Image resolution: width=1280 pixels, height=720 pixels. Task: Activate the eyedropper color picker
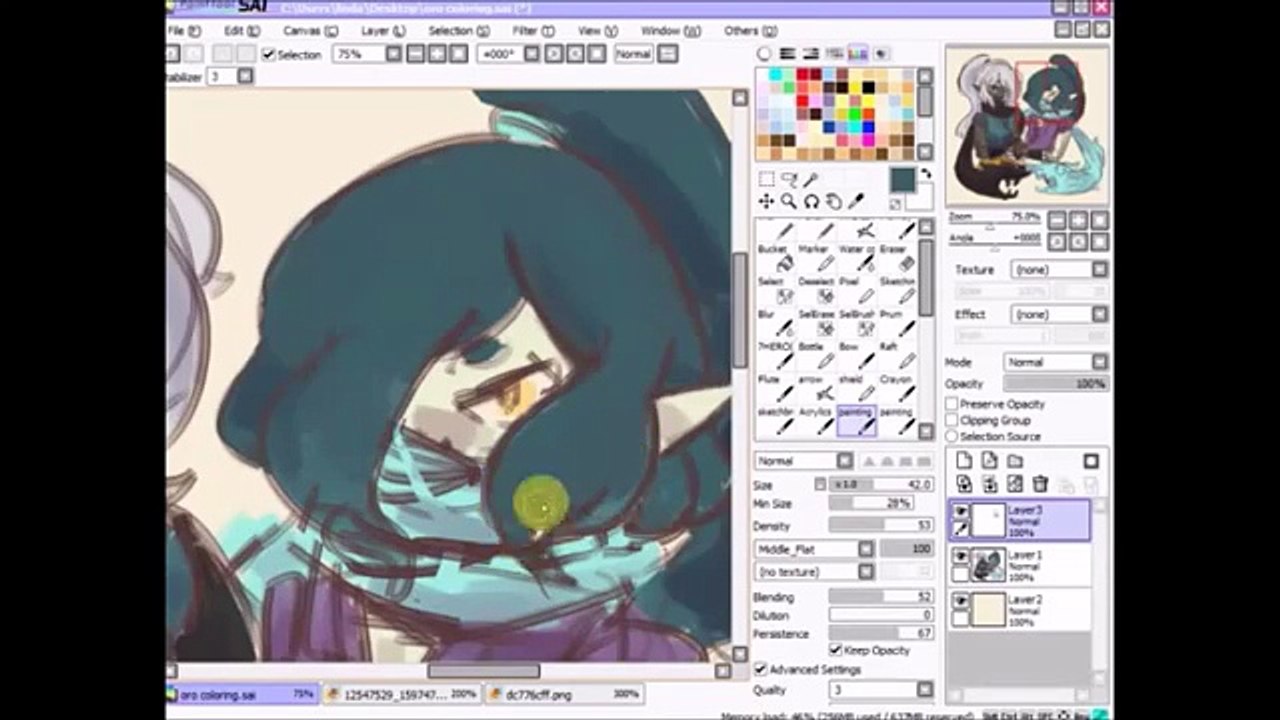[855, 202]
